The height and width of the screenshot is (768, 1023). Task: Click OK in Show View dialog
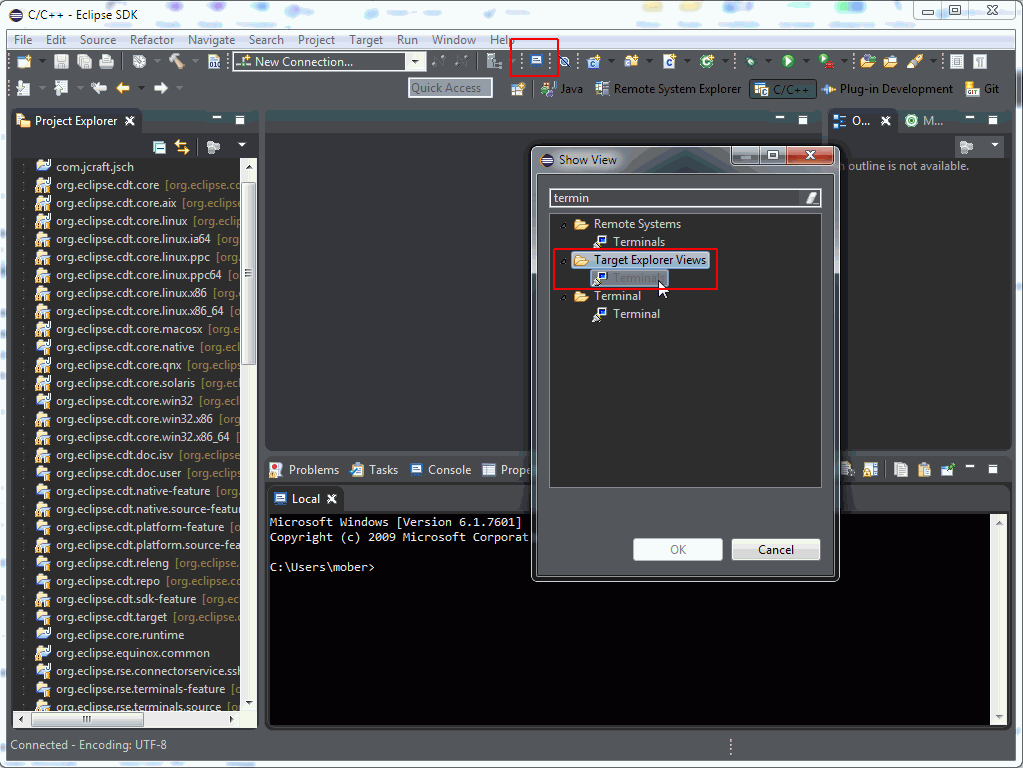pos(678,549)
